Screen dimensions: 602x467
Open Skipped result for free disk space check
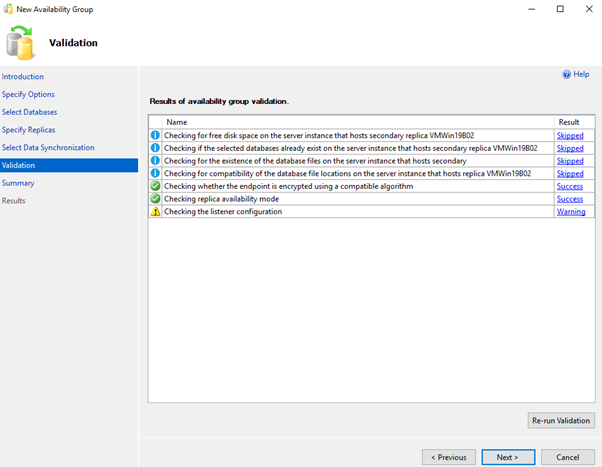point(570,135)
